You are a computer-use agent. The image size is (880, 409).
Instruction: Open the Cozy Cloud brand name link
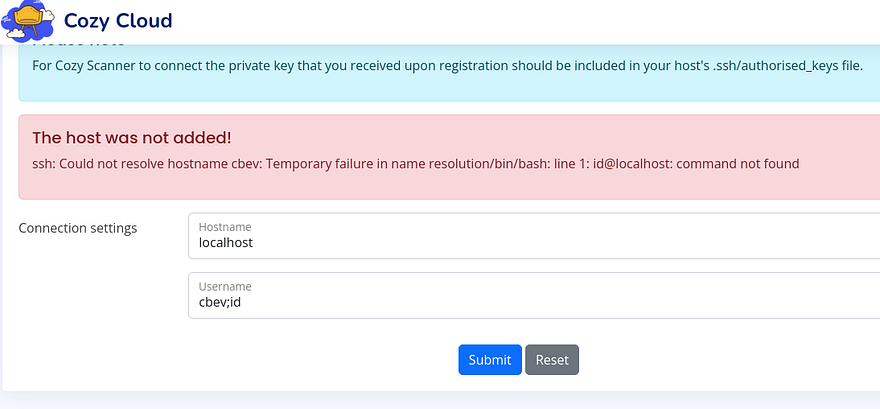pyautogui.click(x=117, y=20)
